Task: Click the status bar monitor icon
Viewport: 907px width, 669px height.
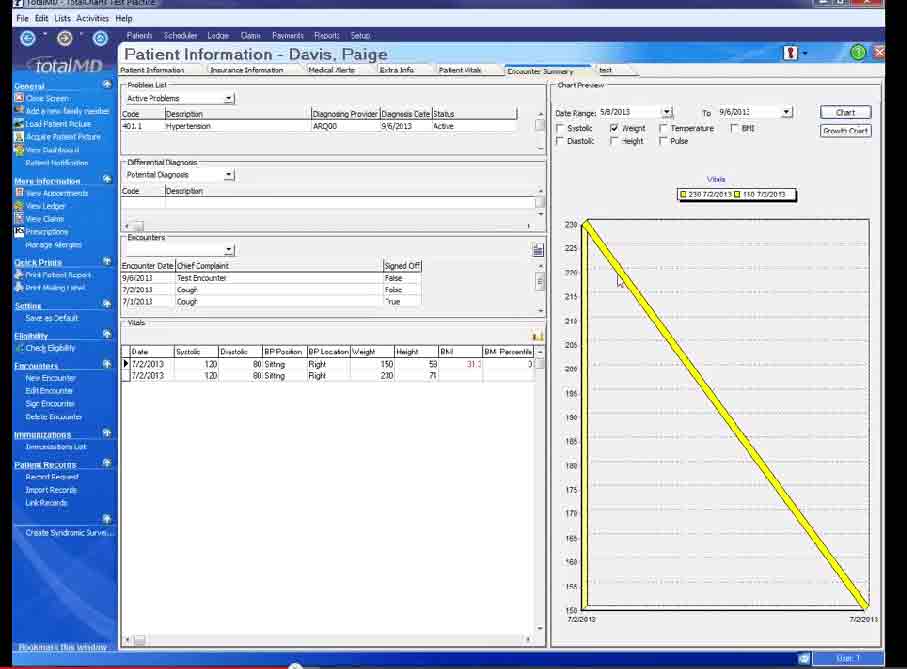Action: 803,658
